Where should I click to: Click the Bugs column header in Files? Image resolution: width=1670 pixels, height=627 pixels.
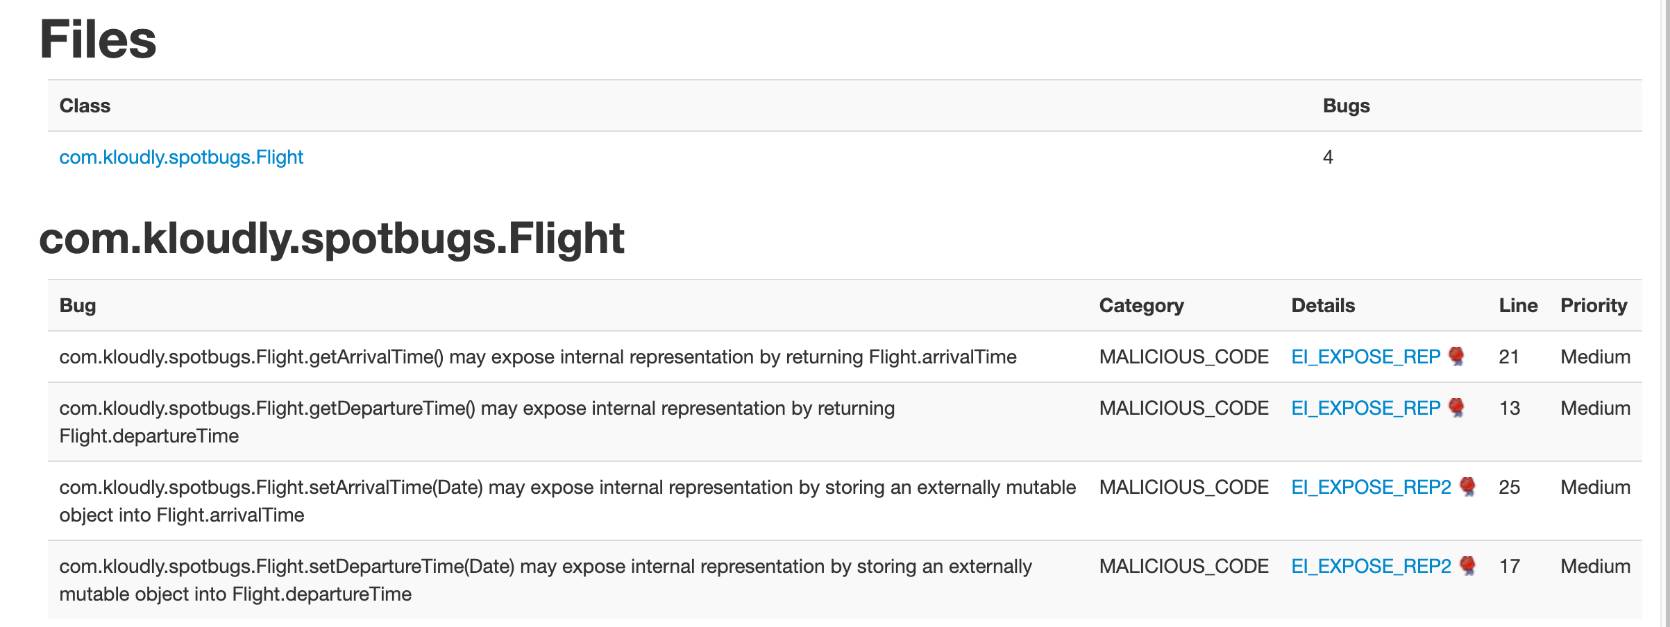1346,106
